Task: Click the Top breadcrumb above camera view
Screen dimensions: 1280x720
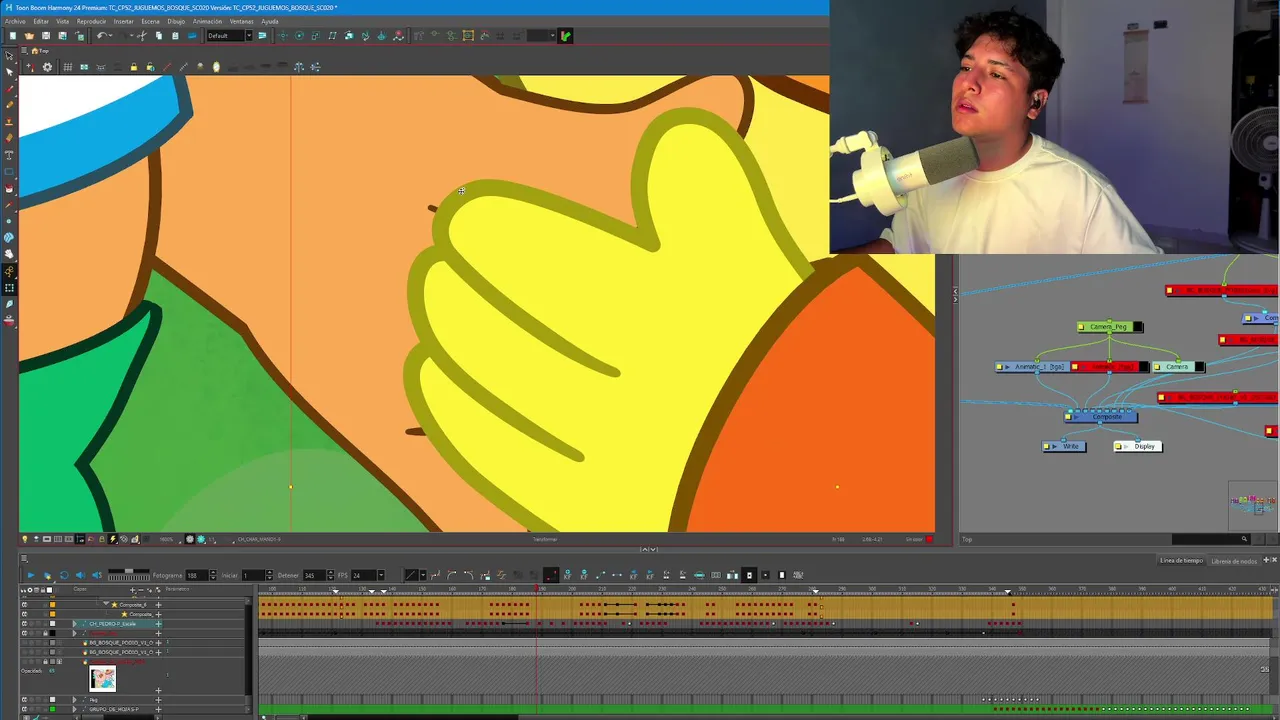Action: pos(42,51)
